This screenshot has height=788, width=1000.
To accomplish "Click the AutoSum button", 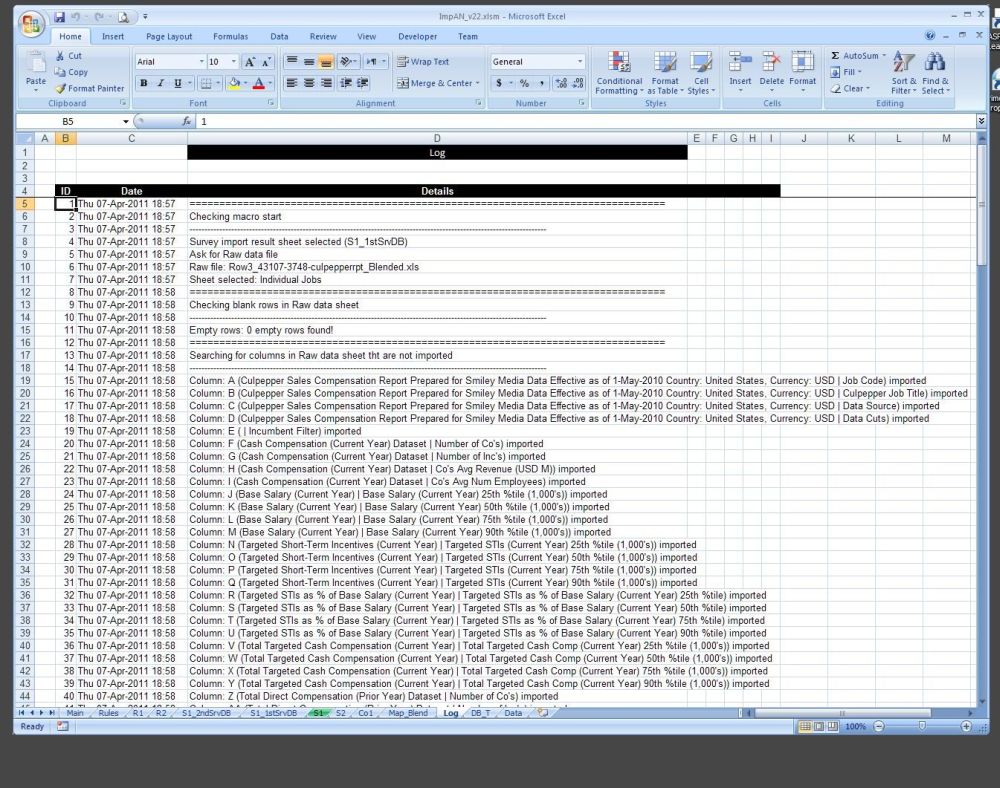I will coord(855,56).
